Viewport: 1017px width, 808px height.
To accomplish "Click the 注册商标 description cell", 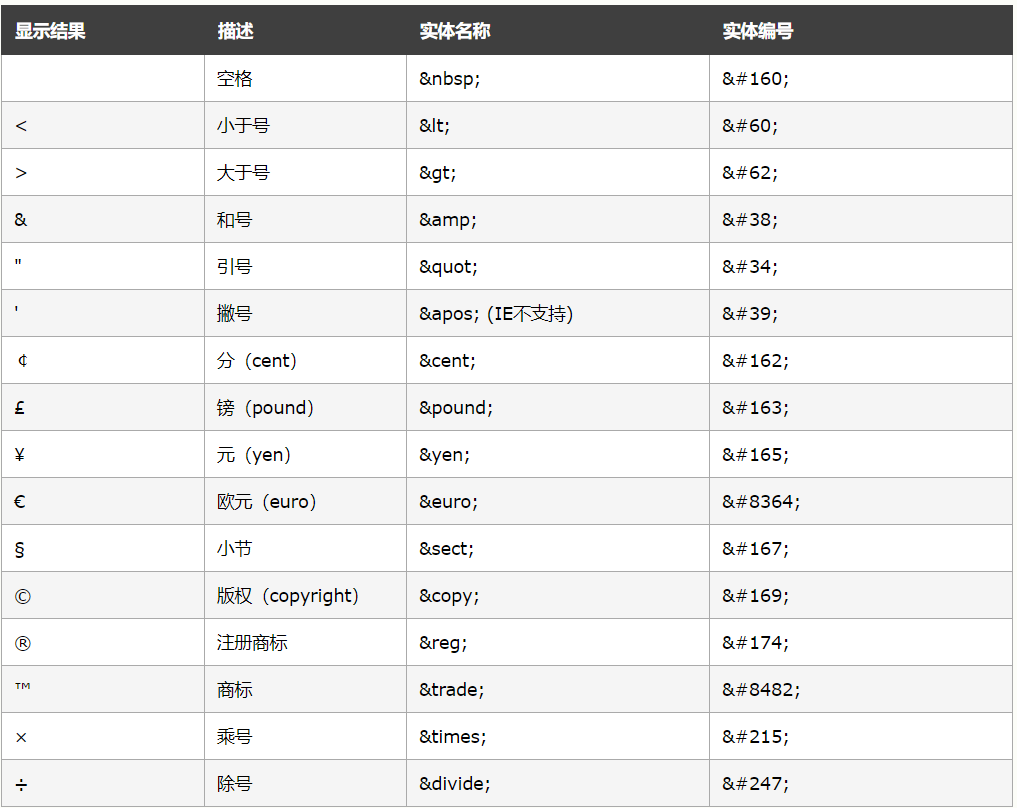I will point(252,643).
